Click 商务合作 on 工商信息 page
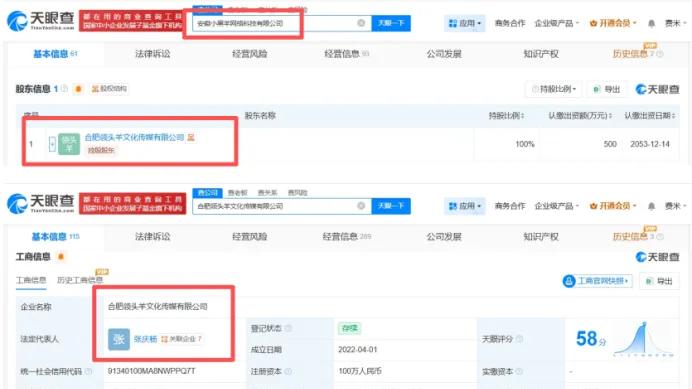The height and width of the screenshot is (389, 692). pyautogui.click(x=510, y=206)
